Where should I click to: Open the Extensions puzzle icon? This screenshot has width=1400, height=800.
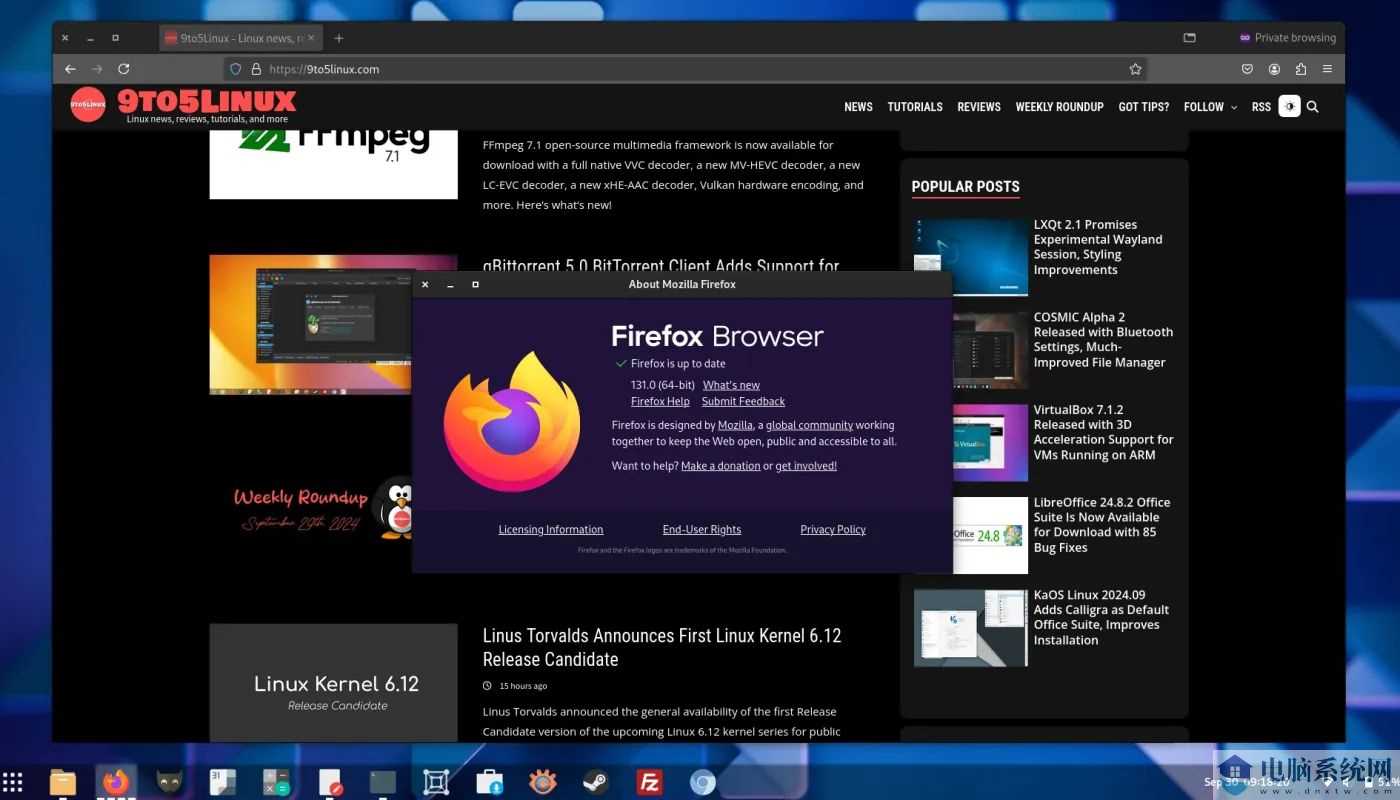(1301, 69)
